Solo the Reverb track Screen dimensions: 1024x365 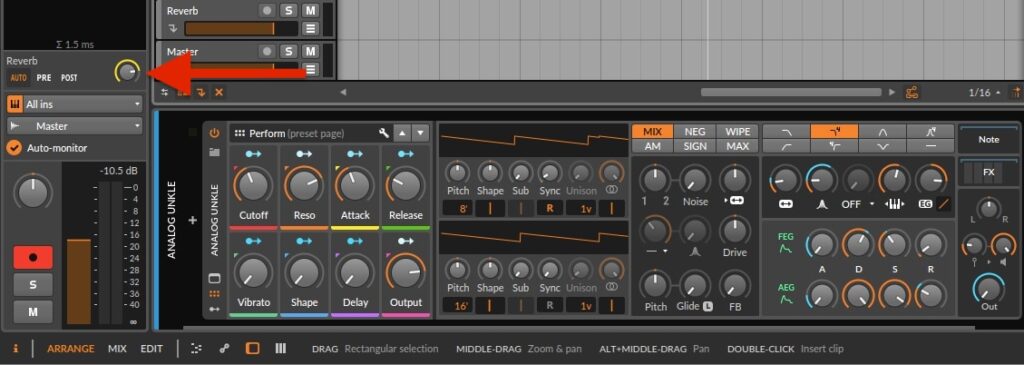(288, 10)
